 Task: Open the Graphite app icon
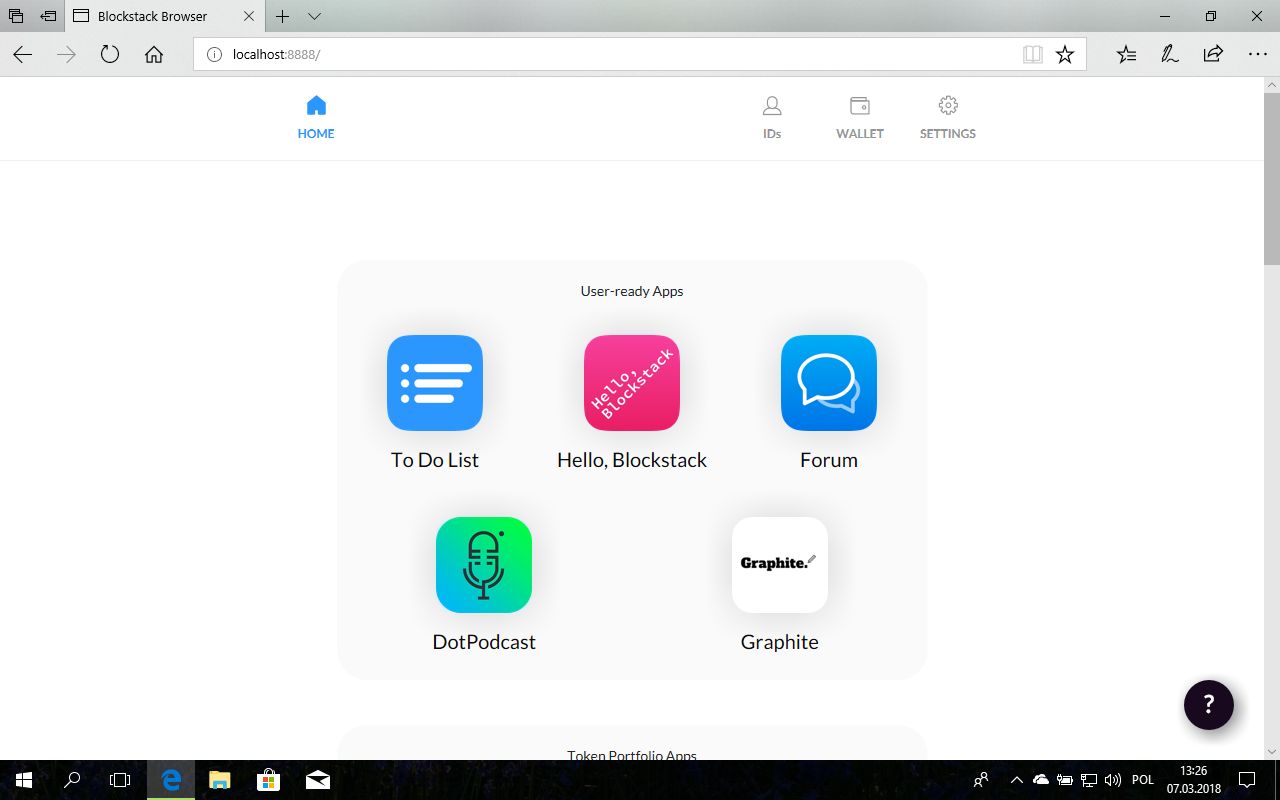pos(780,565)
